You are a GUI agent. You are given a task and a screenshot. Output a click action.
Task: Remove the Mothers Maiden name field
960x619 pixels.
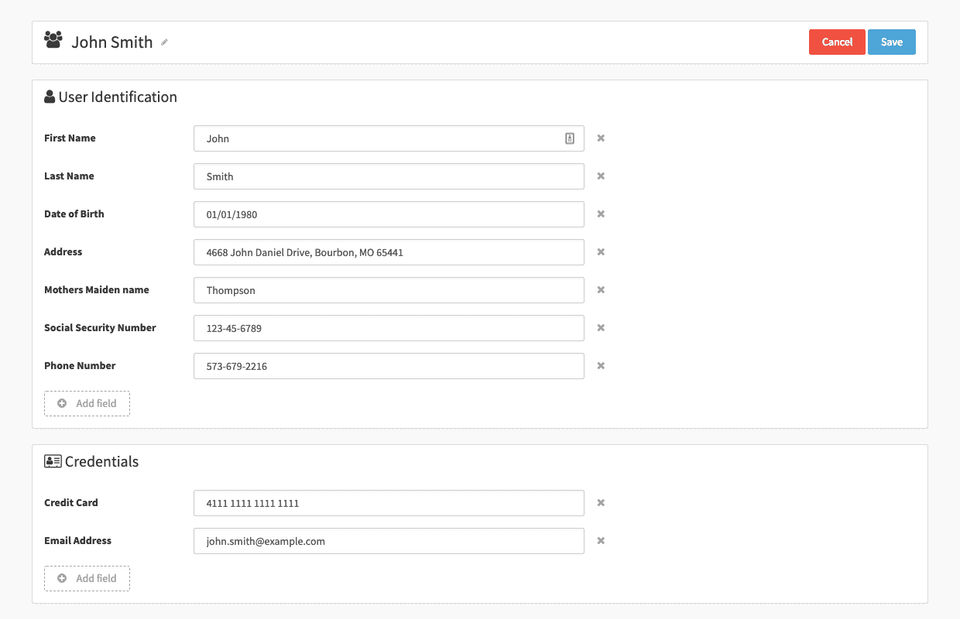tap(601, 290)
